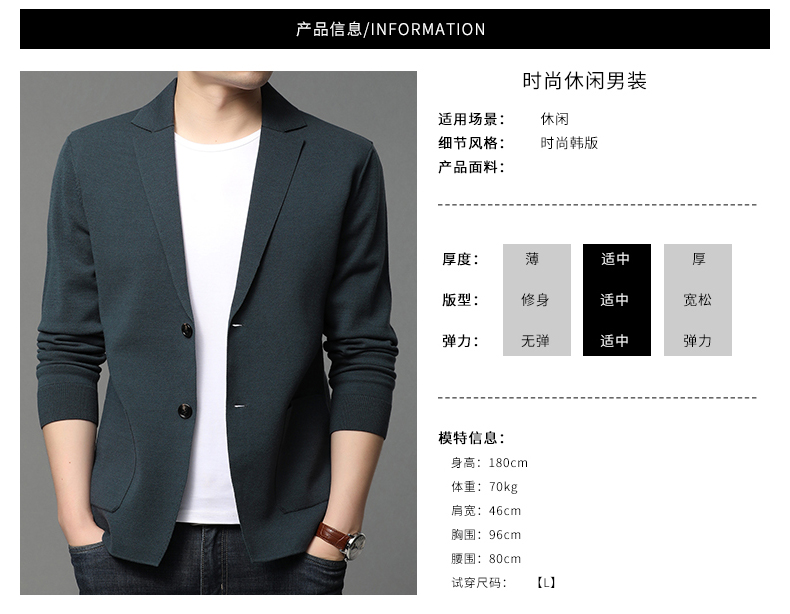Click the 试穿尺码 【L】 size tag
The width and height of the screenshot is (790, 614).
click(547, 583)
